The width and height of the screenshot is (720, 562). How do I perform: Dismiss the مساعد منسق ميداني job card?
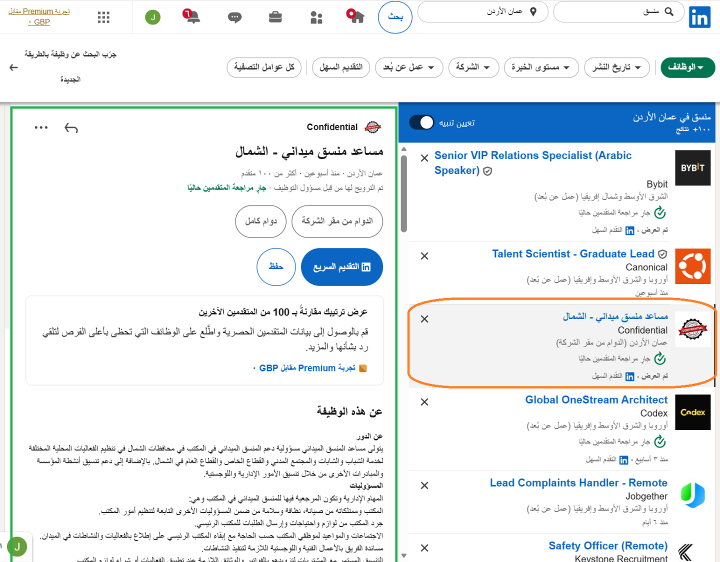pos(424,319)
